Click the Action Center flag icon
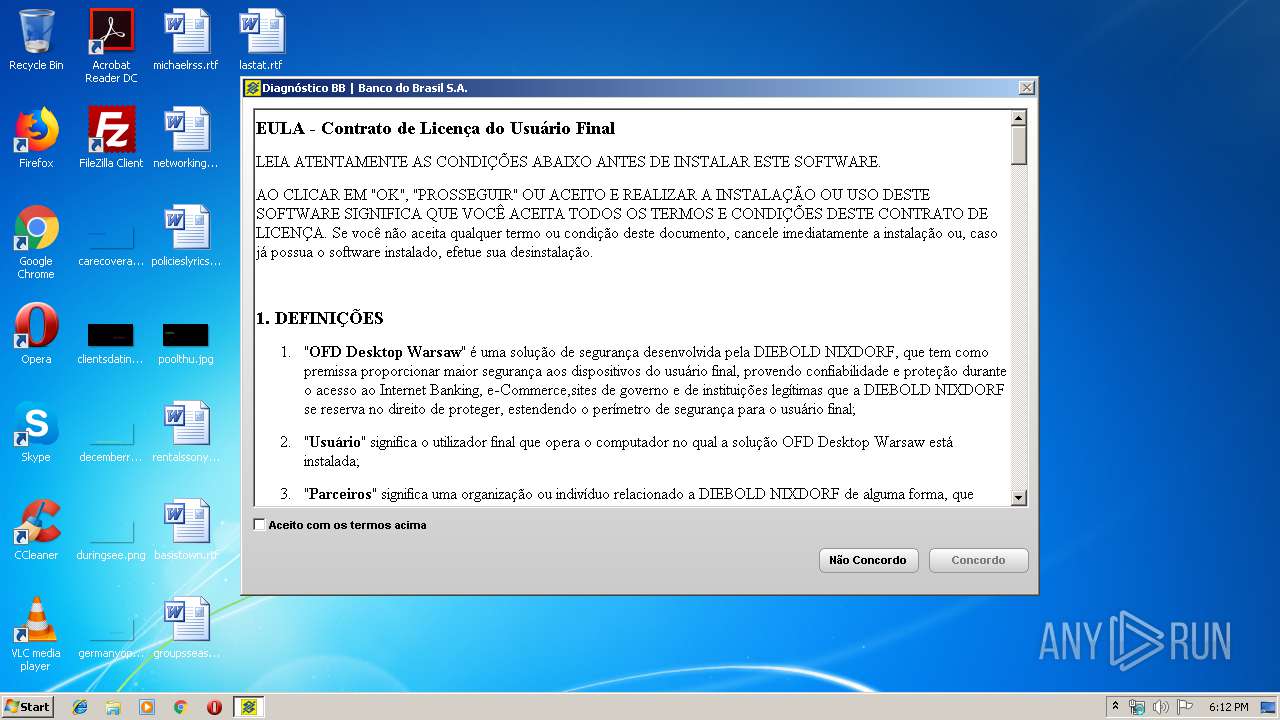 click(x=1185, y=707)
